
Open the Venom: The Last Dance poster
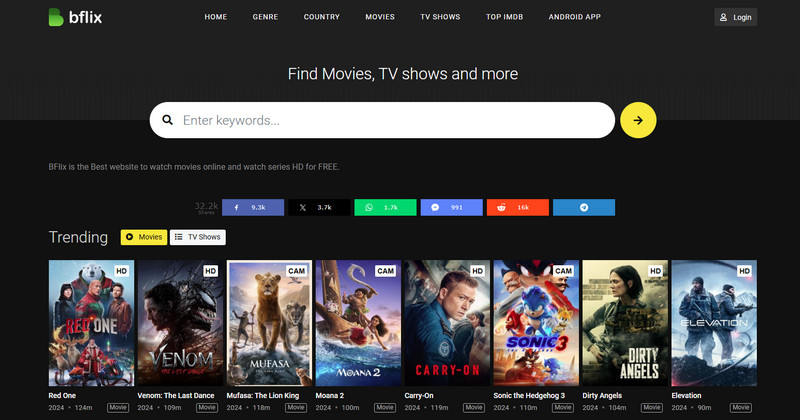pos(180,323)
